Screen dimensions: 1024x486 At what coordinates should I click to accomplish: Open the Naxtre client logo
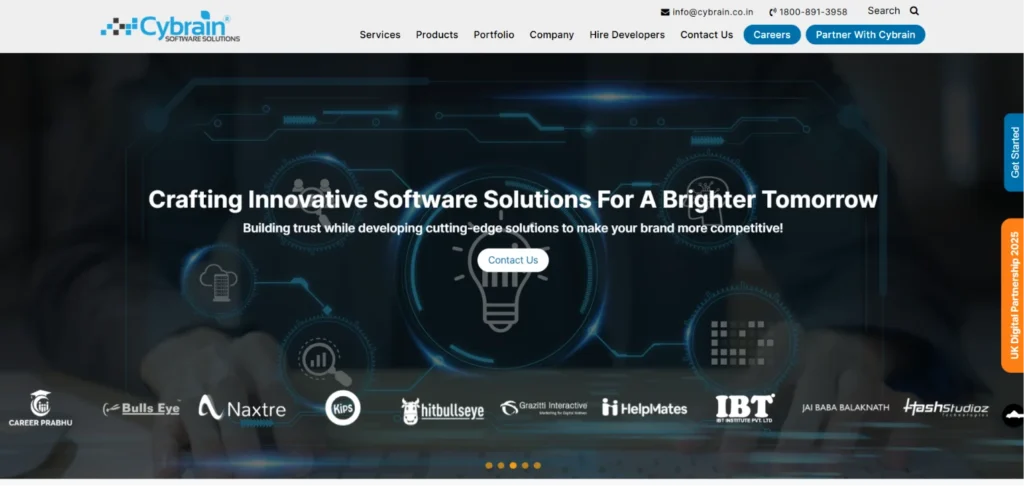click(242, 408)
